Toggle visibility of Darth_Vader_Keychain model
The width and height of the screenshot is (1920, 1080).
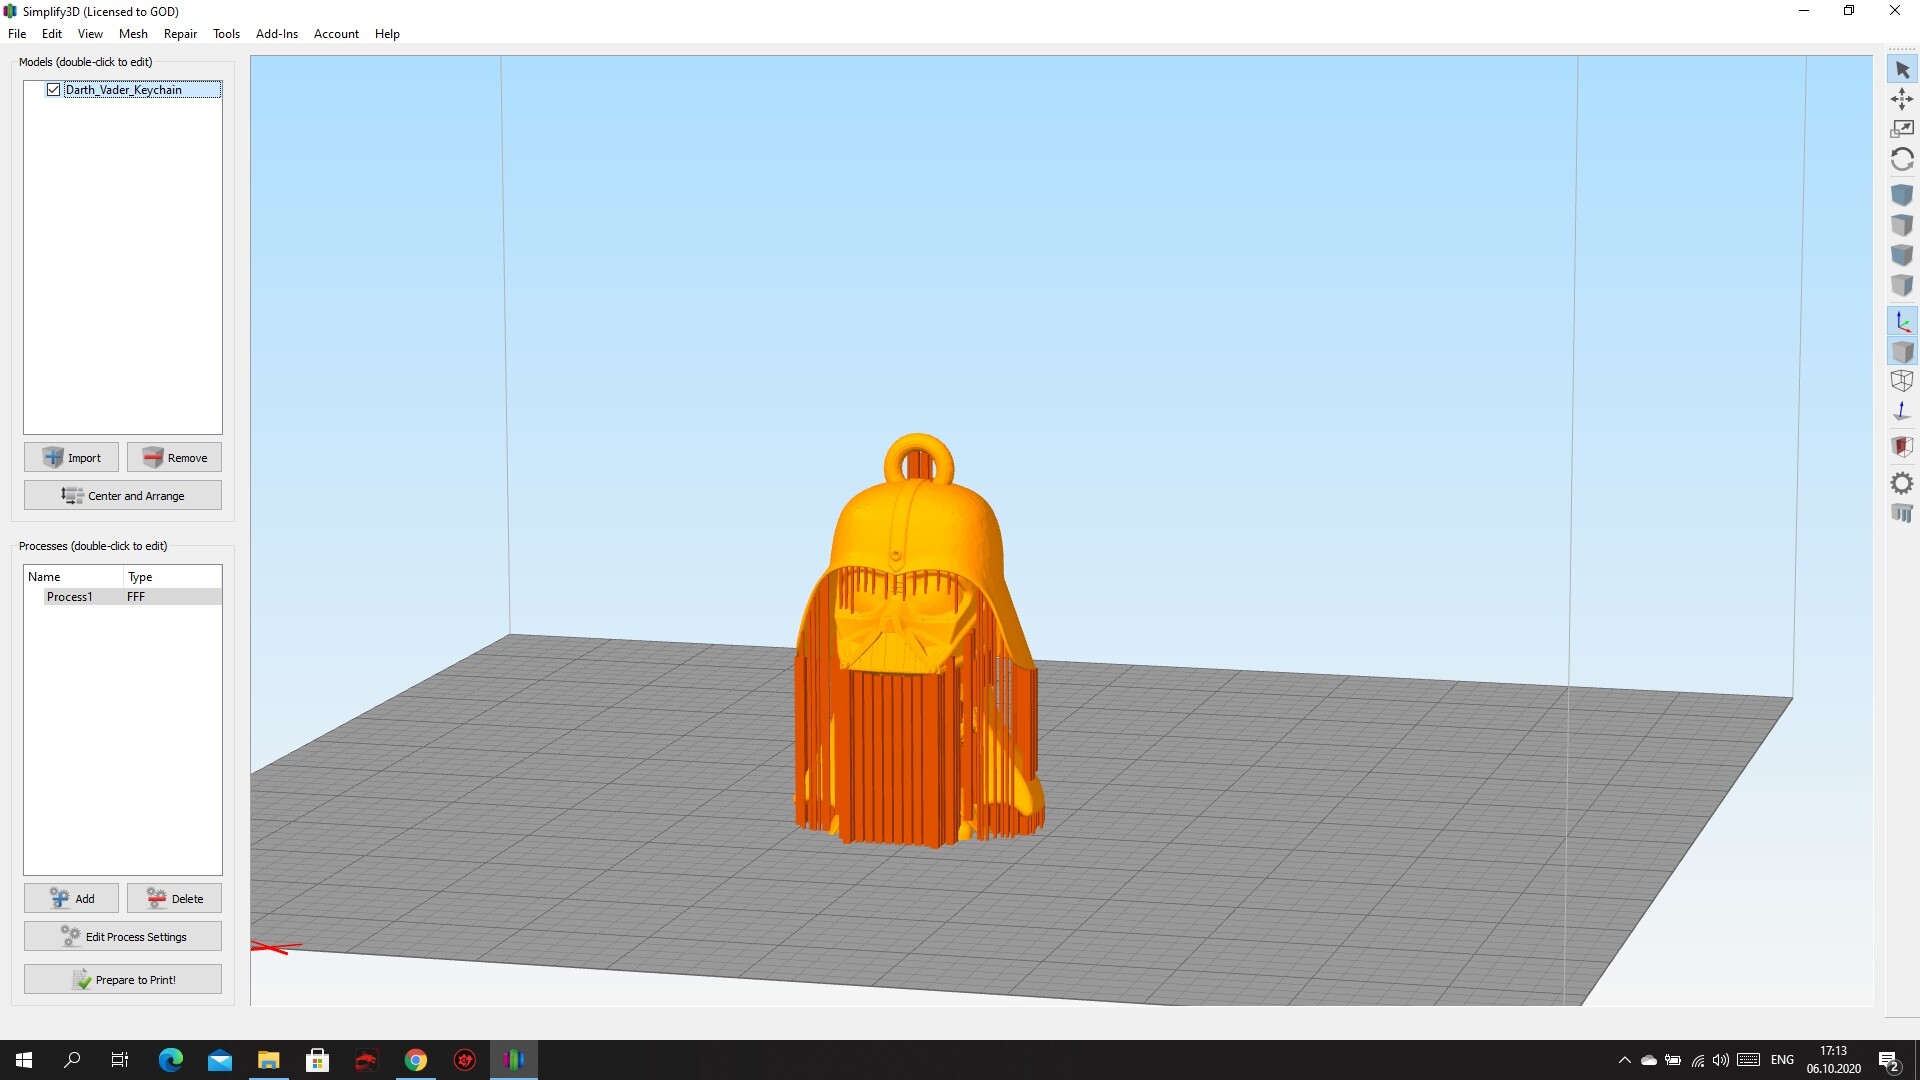pyautogui.click(x=54, y=88)
